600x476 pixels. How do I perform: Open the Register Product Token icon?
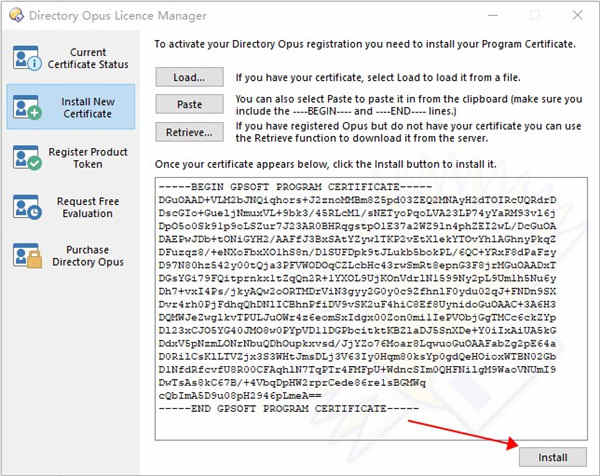coord(27,157)
